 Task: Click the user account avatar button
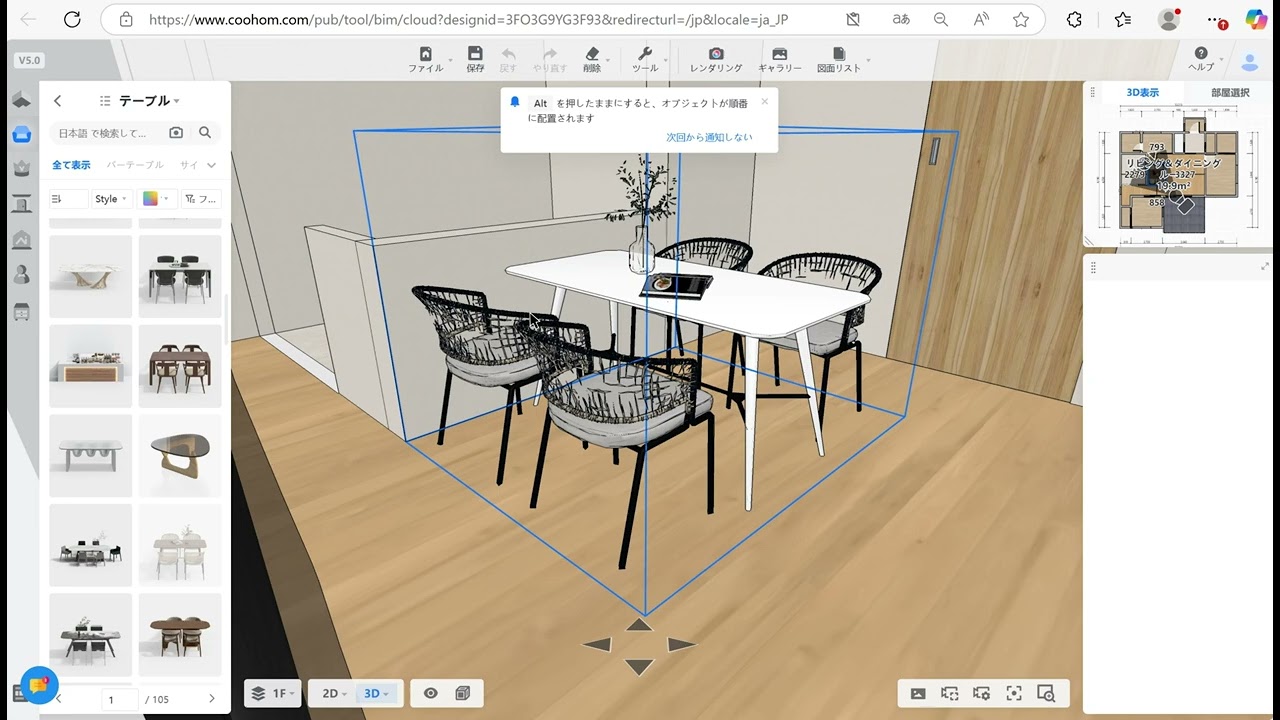click(1249, 61)
